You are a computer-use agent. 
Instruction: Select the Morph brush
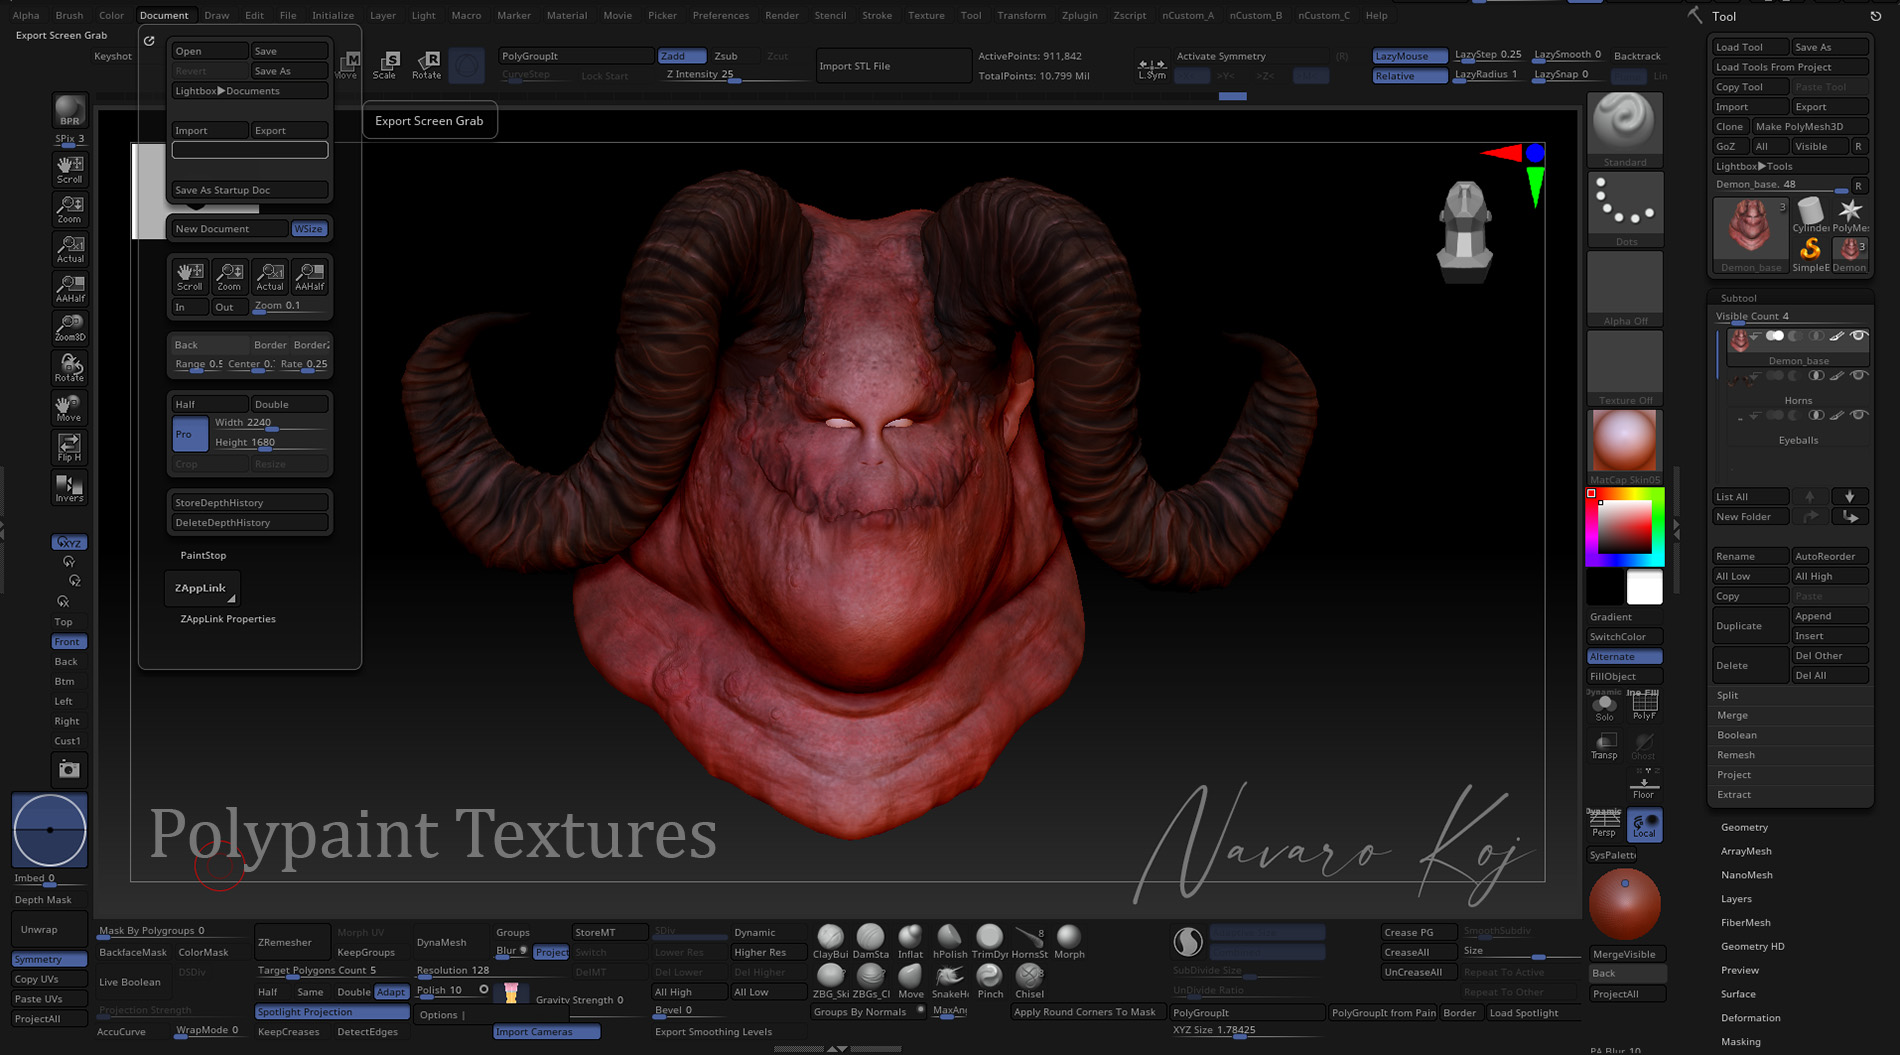tap(1069, 941)
